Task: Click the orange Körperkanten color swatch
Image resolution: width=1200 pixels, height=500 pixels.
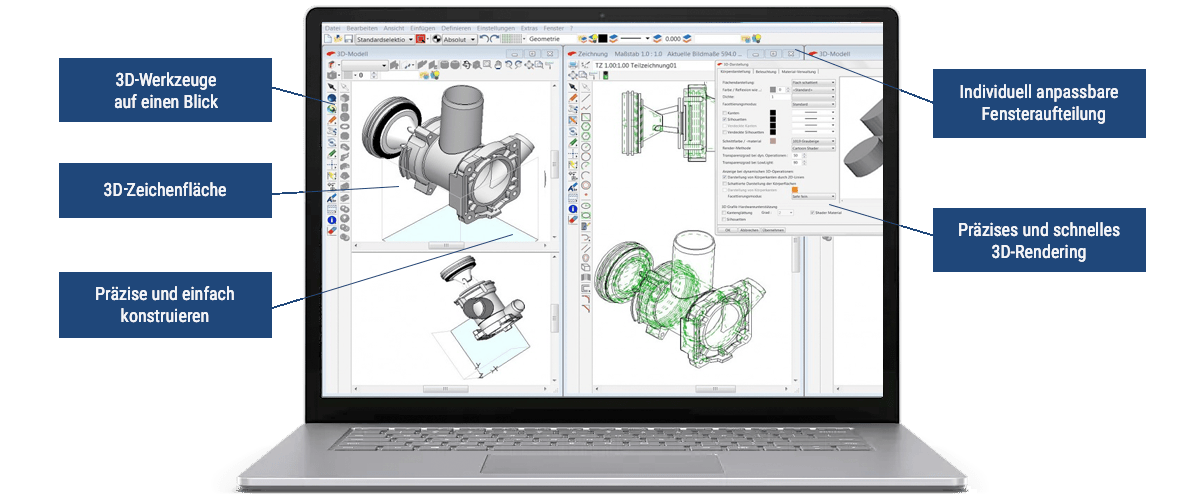Action: (795, 190)
